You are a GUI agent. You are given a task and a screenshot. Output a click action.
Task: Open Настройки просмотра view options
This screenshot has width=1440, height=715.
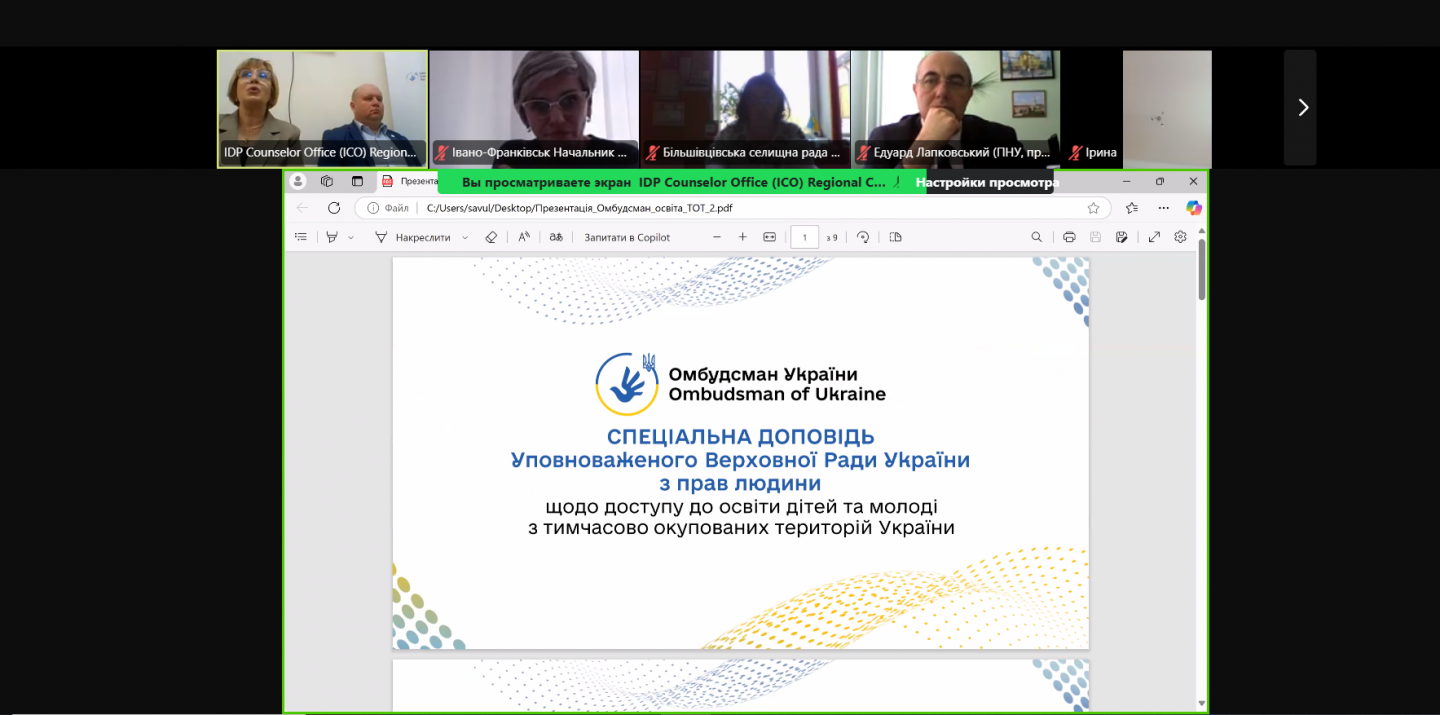pos(987,182)
